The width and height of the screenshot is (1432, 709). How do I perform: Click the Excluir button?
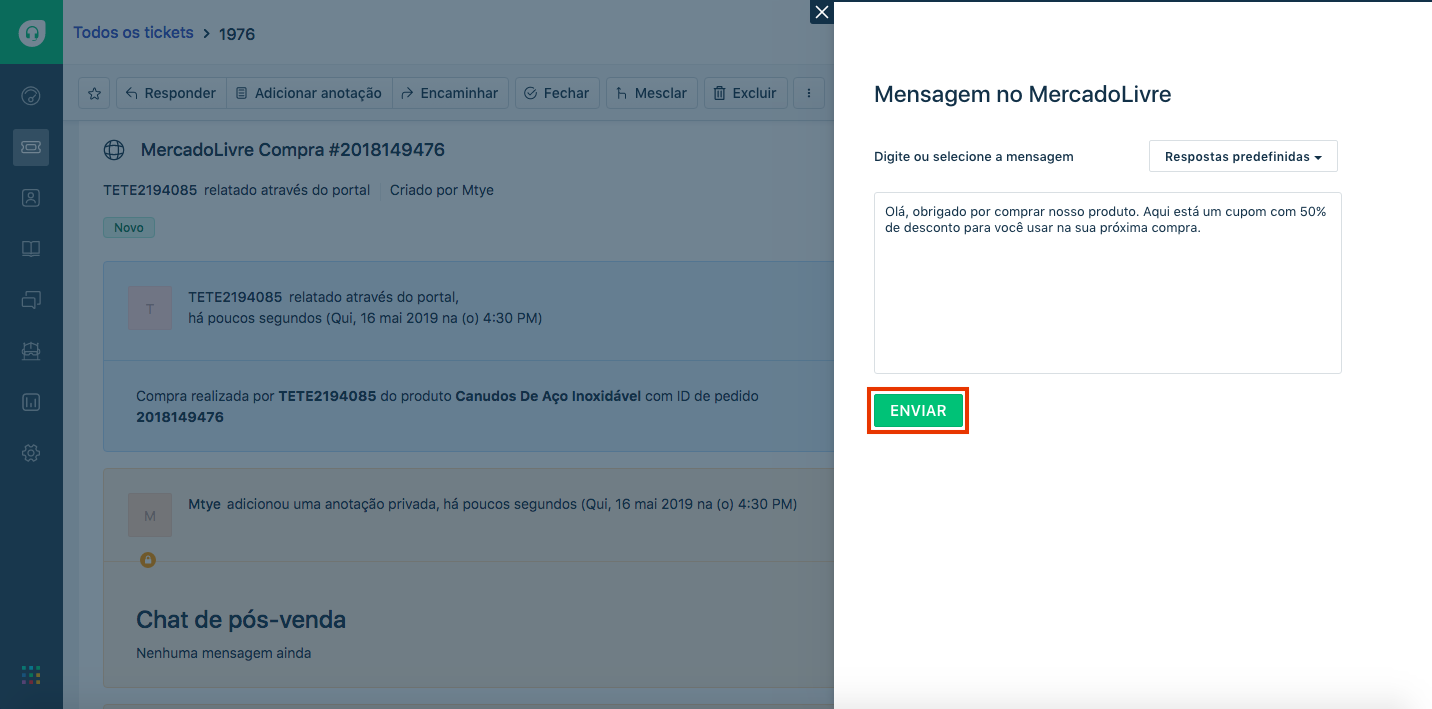click(x=746, y=93)
